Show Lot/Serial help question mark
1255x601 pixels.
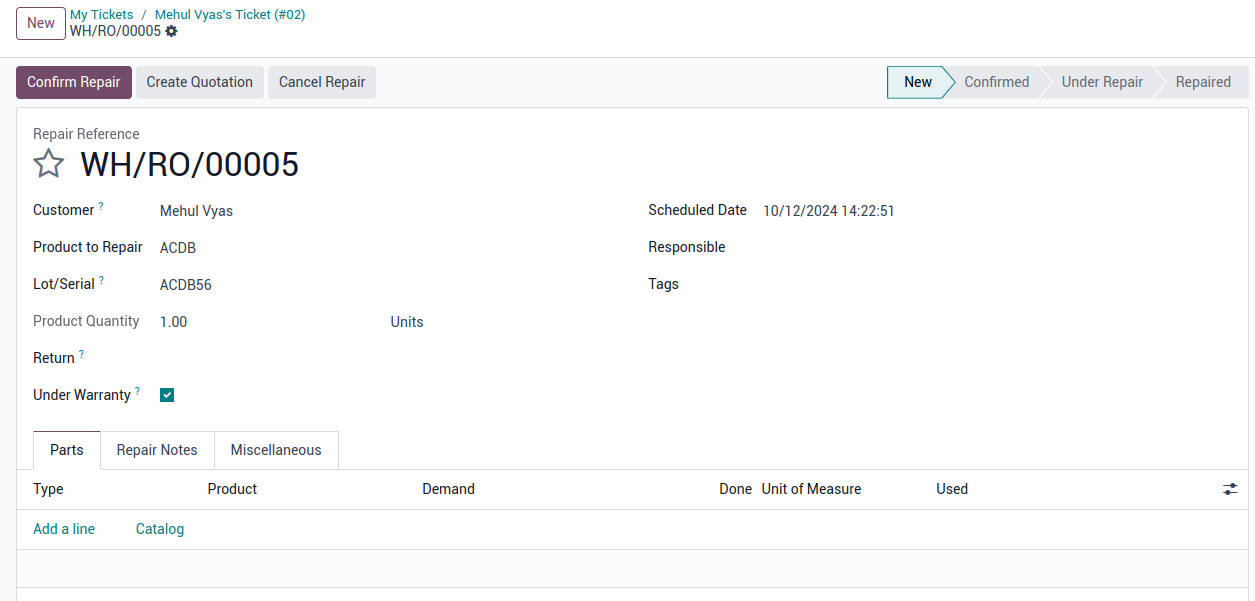[x=101, y=280]
